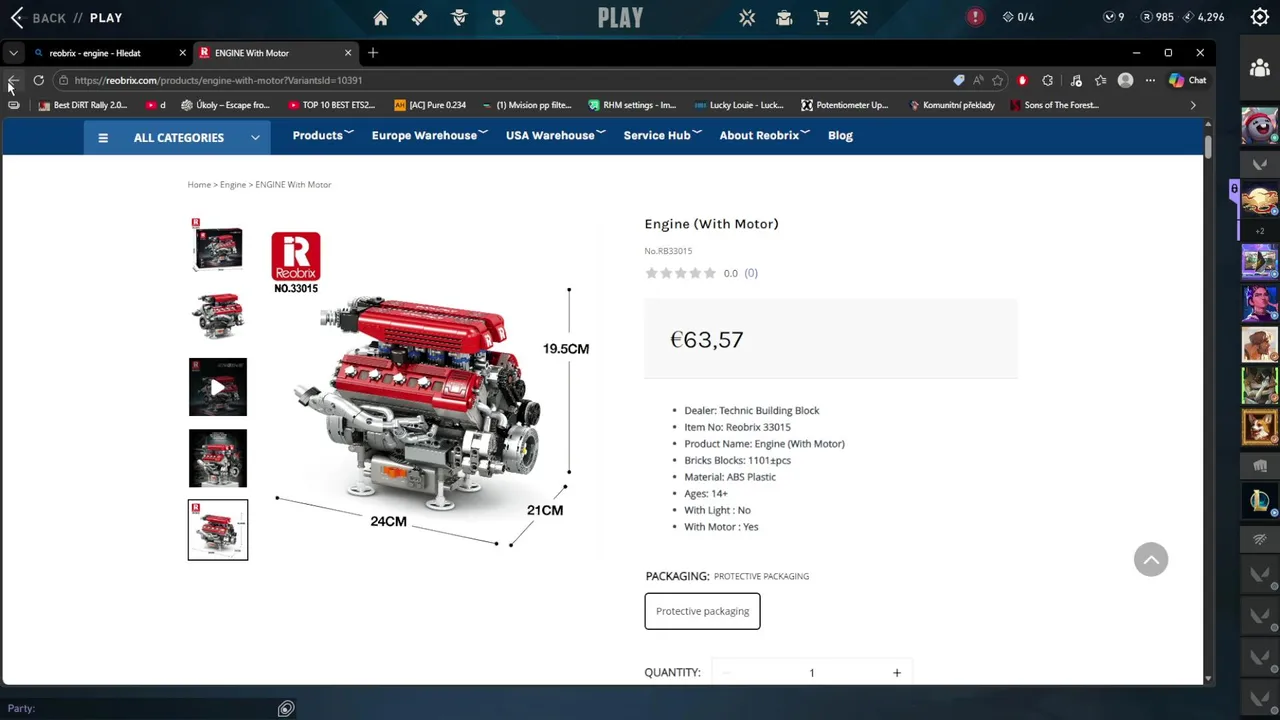Viewport: 1280px width, 720px height.
Task: Expand the ALL CATEGORIES dropdown
Action: [x=178, y=137]
